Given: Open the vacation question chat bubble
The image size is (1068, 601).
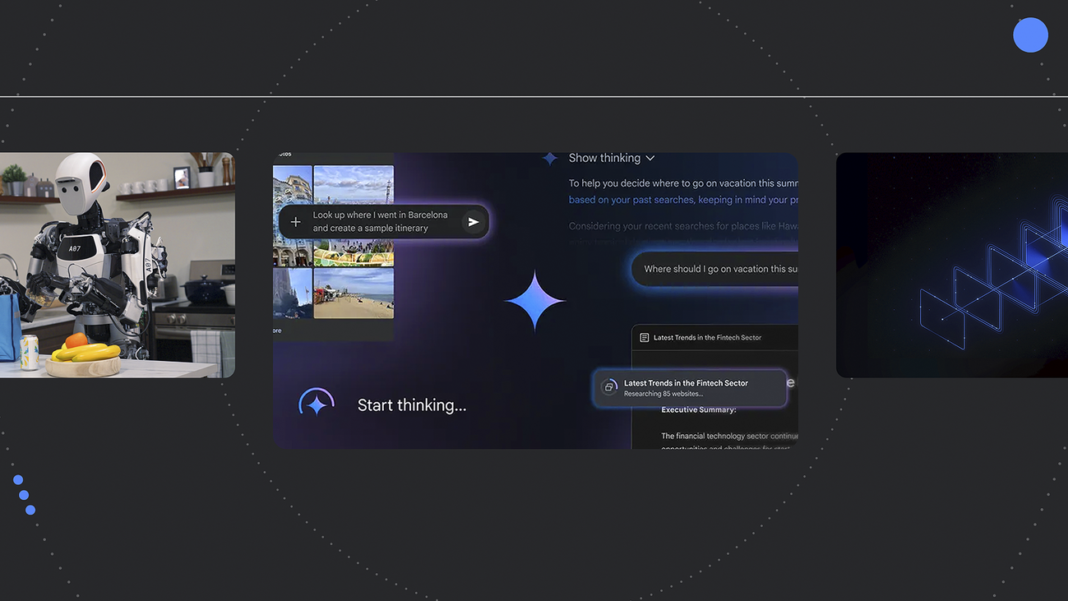Looking at the screenshot, I should pos(720,268).
